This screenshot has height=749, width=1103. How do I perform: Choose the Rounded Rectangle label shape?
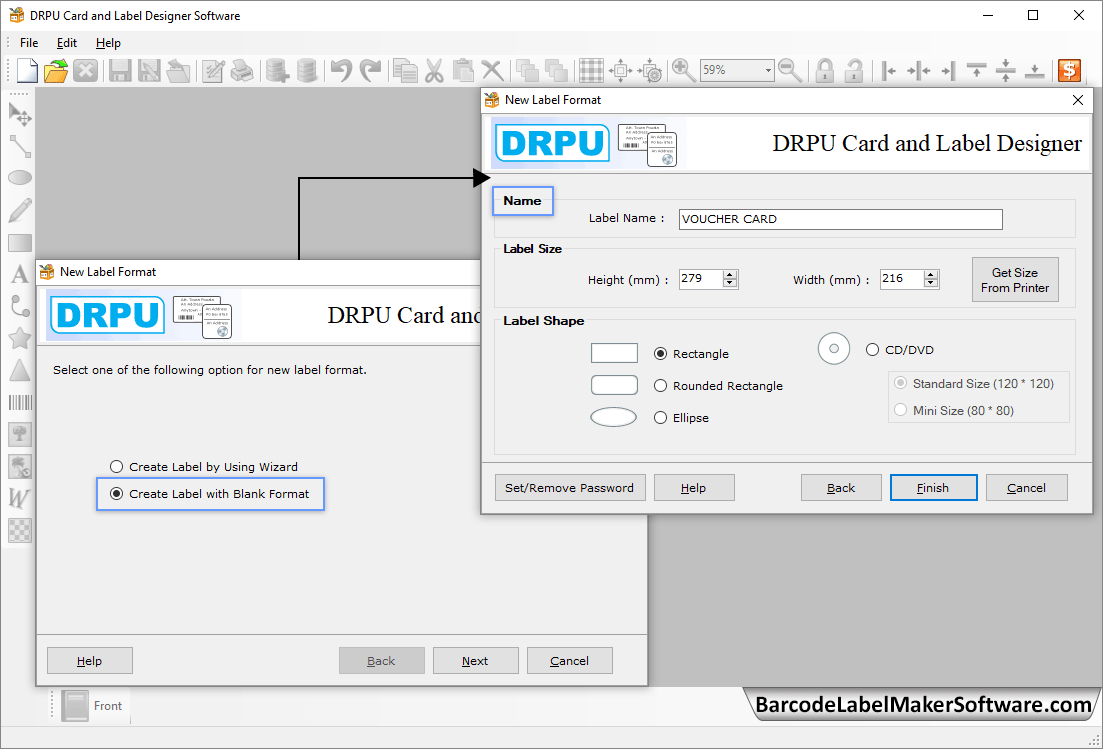click(660, 386)
